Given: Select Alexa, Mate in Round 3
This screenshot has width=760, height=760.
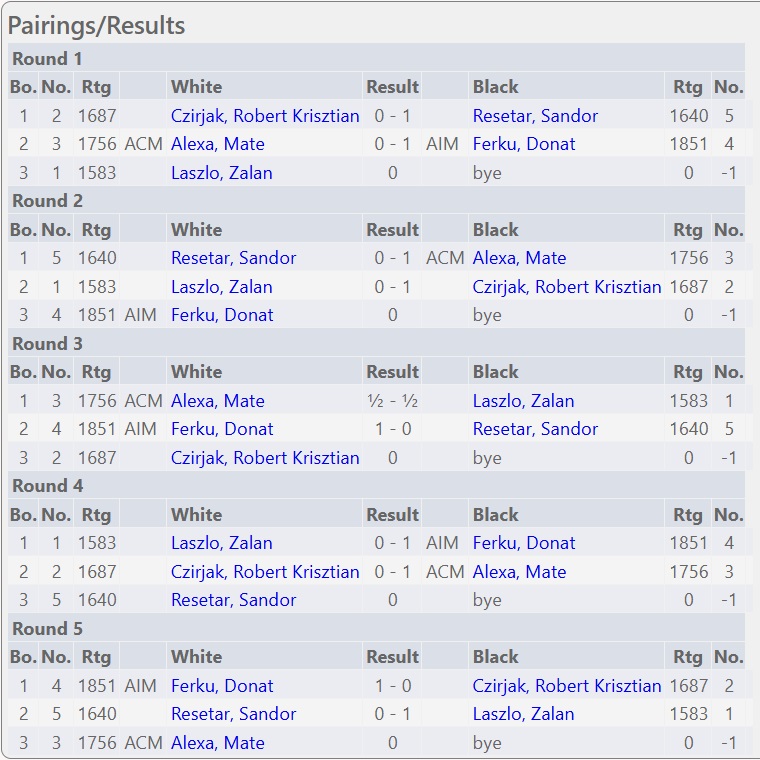Looking at the screenshot, I should (217, 401).
